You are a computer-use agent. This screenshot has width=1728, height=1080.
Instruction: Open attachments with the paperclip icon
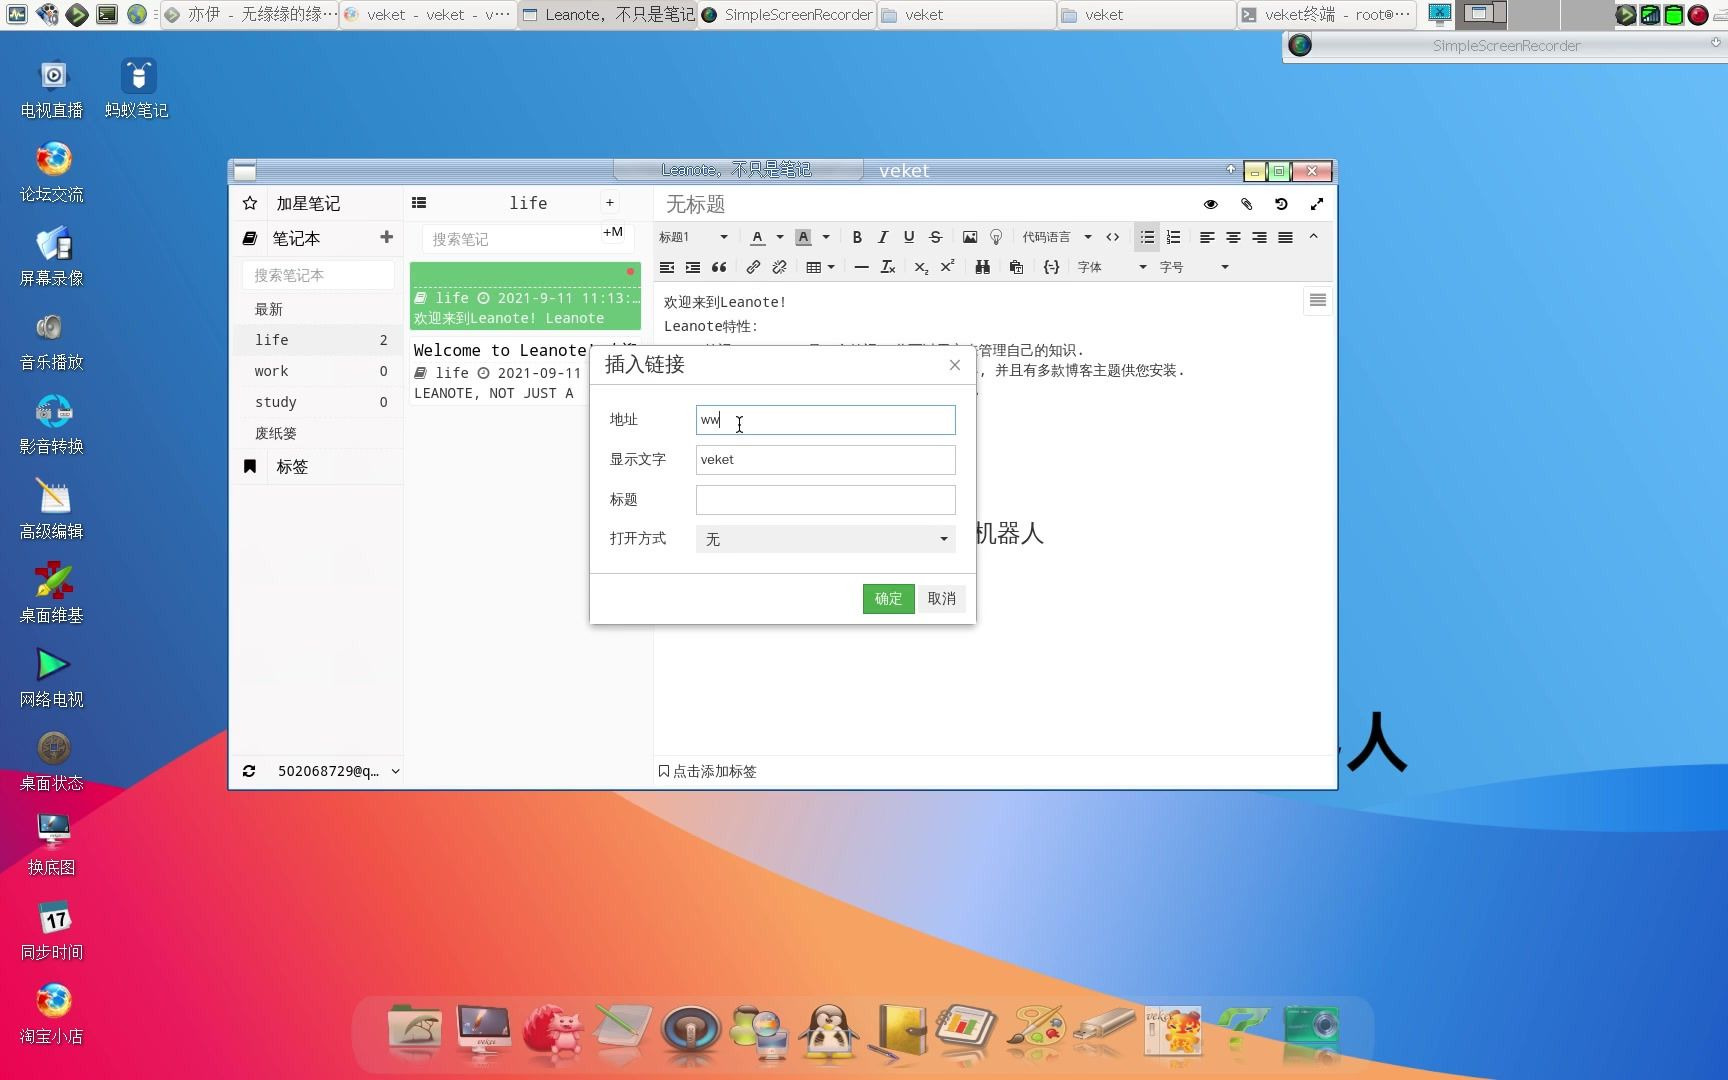tap(1246, 204)
